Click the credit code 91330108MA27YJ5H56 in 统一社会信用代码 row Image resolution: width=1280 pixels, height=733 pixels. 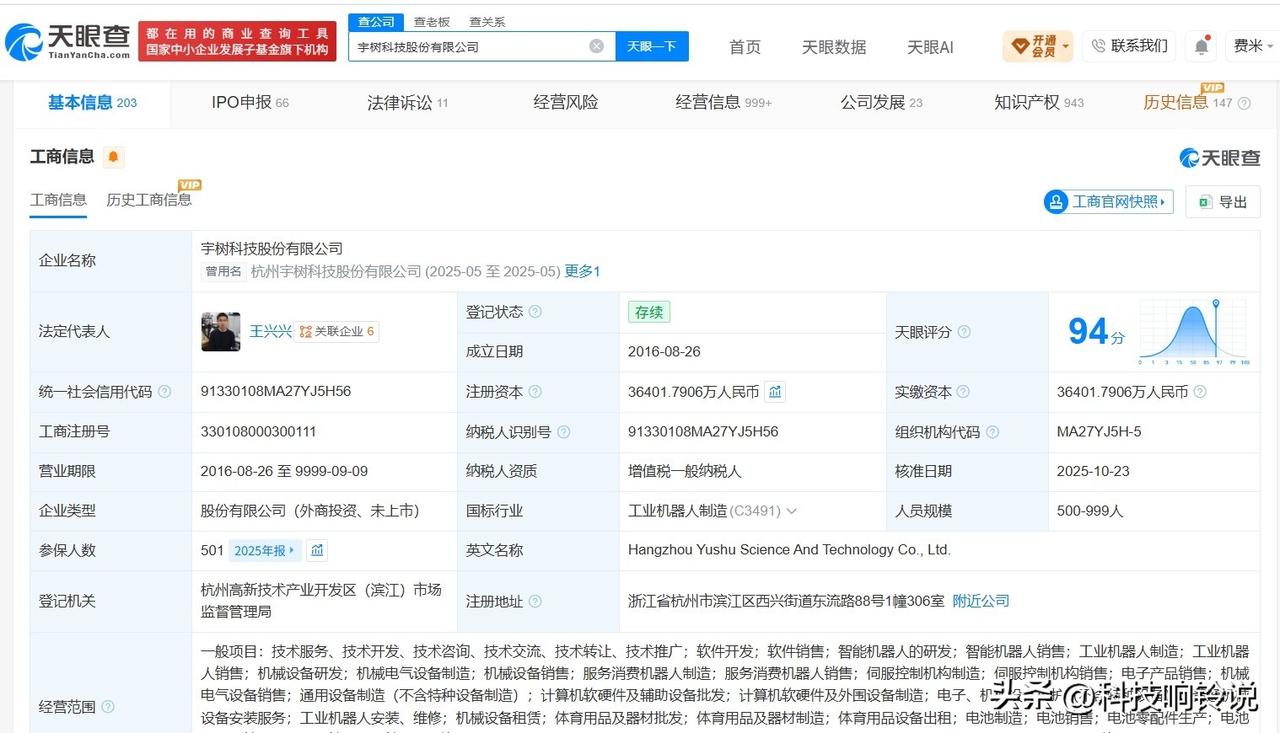276,392
